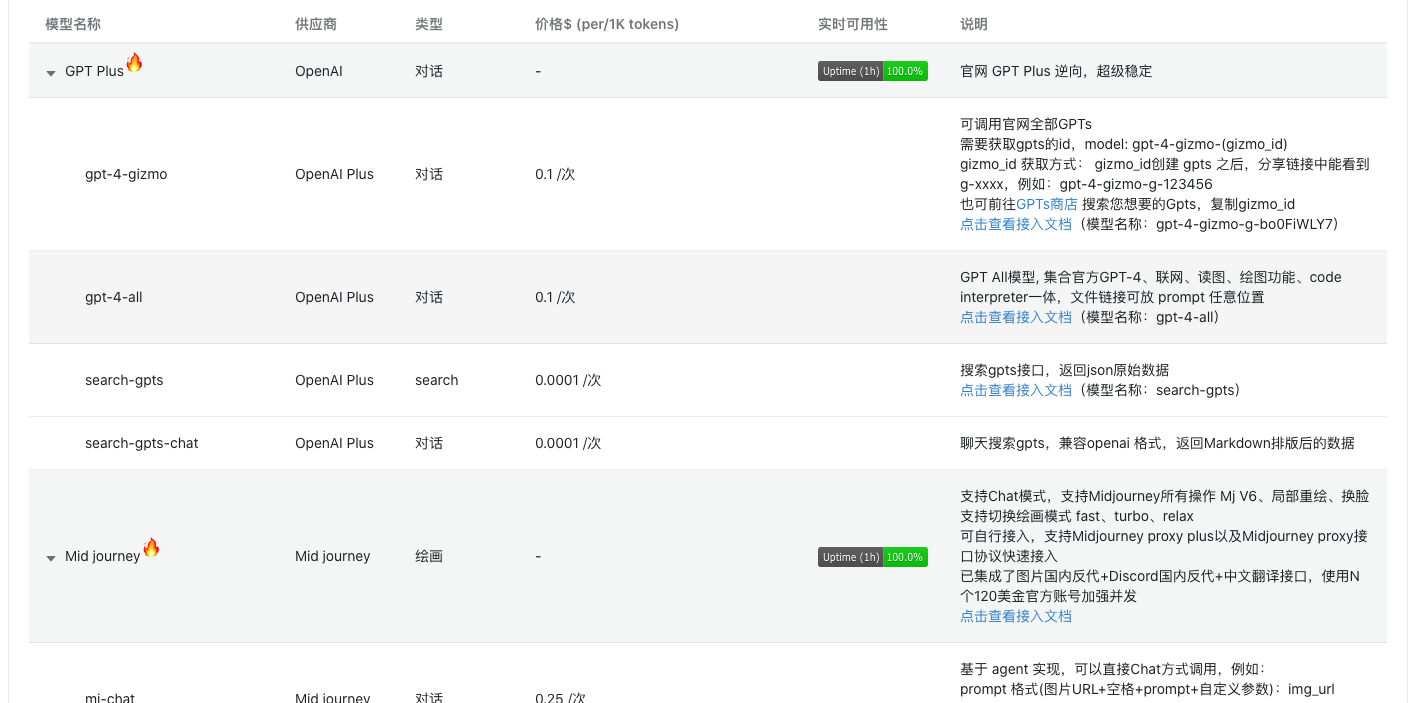1428x703 pixels.
Task: Click the 说明 column header
Action: (974, 24)
